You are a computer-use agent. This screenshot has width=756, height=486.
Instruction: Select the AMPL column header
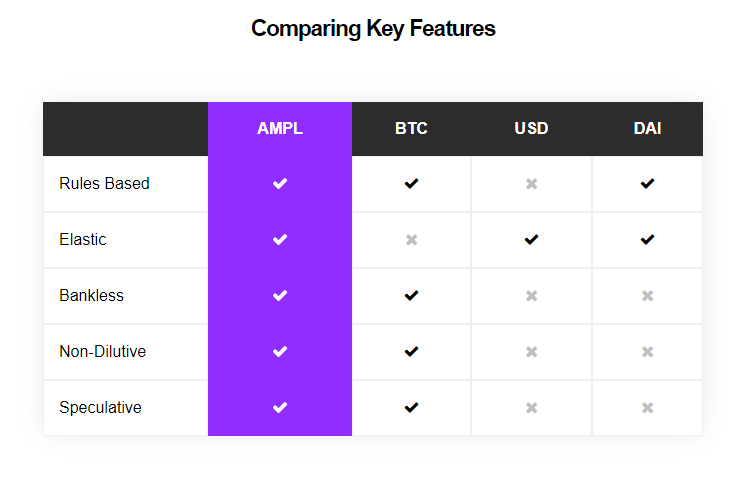280,129
